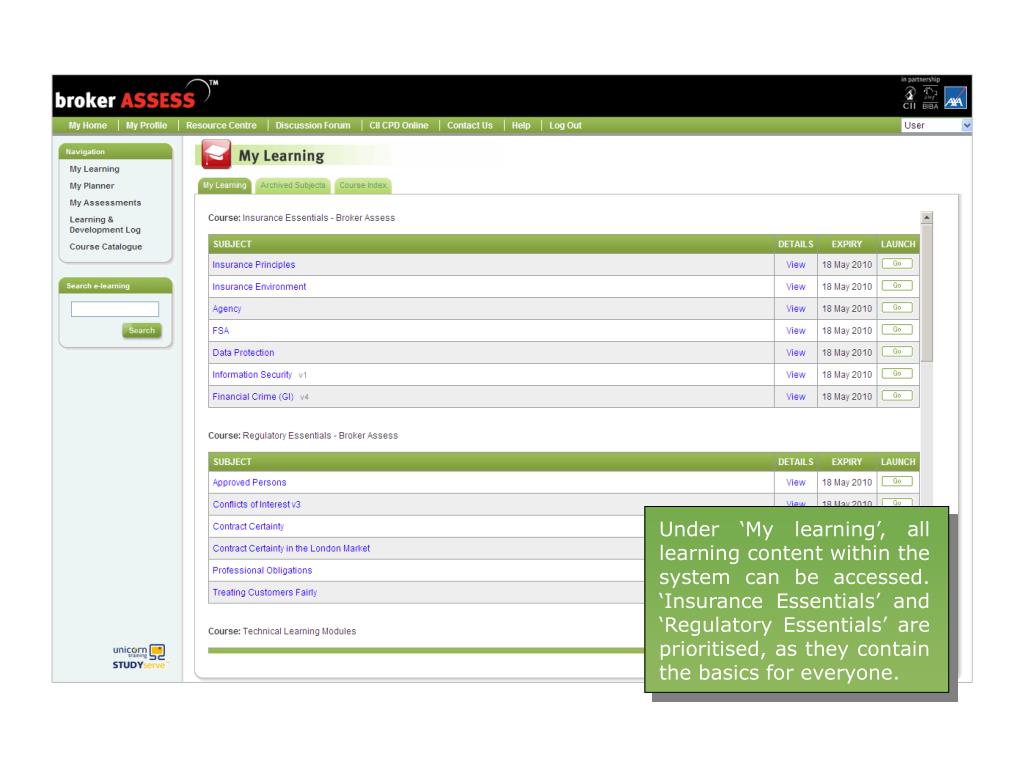Image resolution: width=1024 pixels, height=768 pixels.
Task: Open Conflicts of Interest v3 subject
Action: (x=257, y=504)
